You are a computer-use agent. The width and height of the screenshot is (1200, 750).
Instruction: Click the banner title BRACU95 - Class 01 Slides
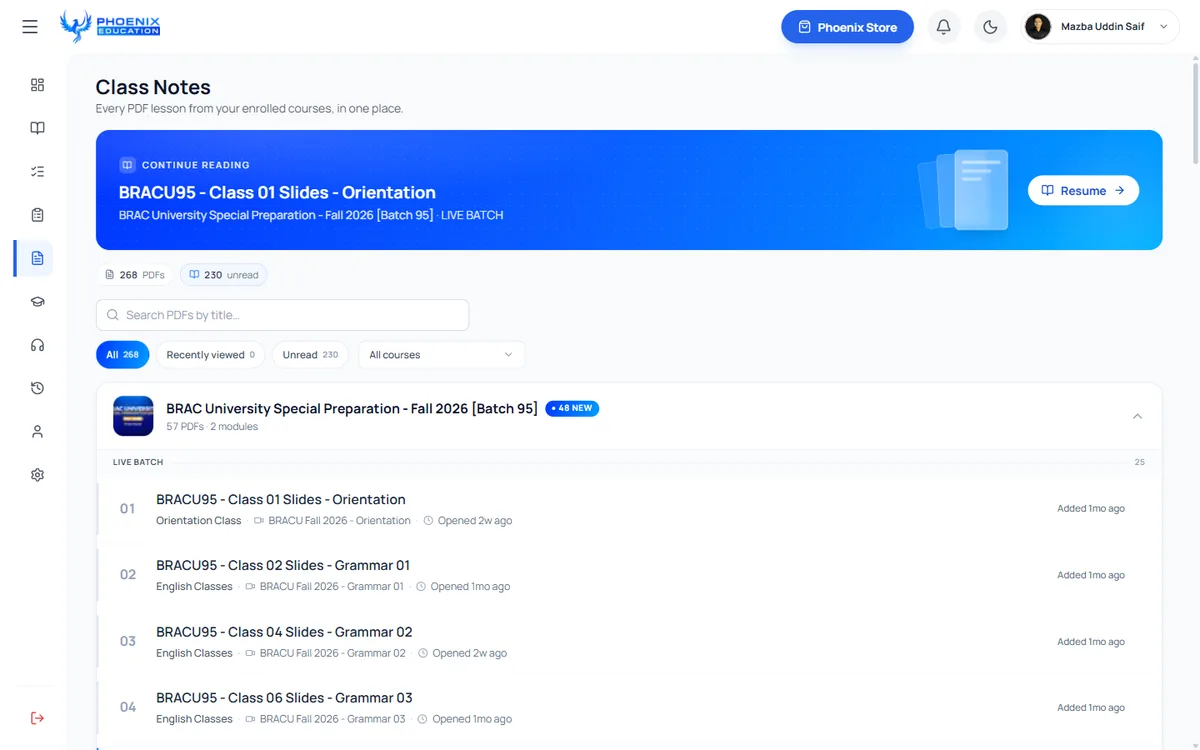277,192
